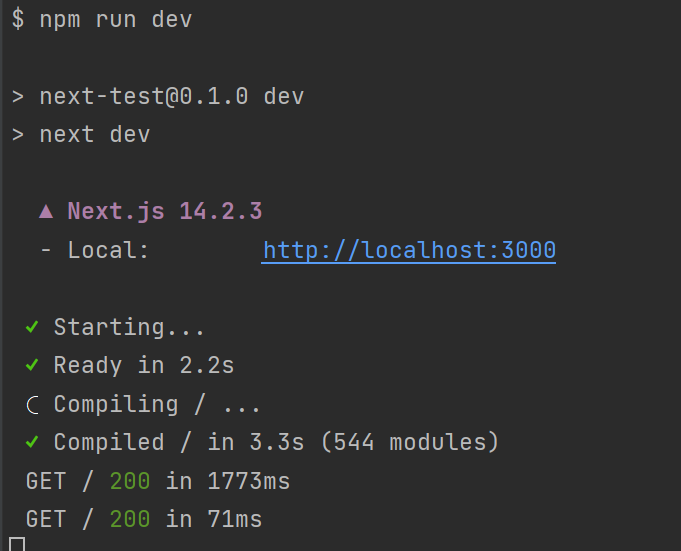This screenshot has width=681, height=551.
Task: Click the green checkmark beside 'Ready in 2.2s'
Action: point(32,365)
